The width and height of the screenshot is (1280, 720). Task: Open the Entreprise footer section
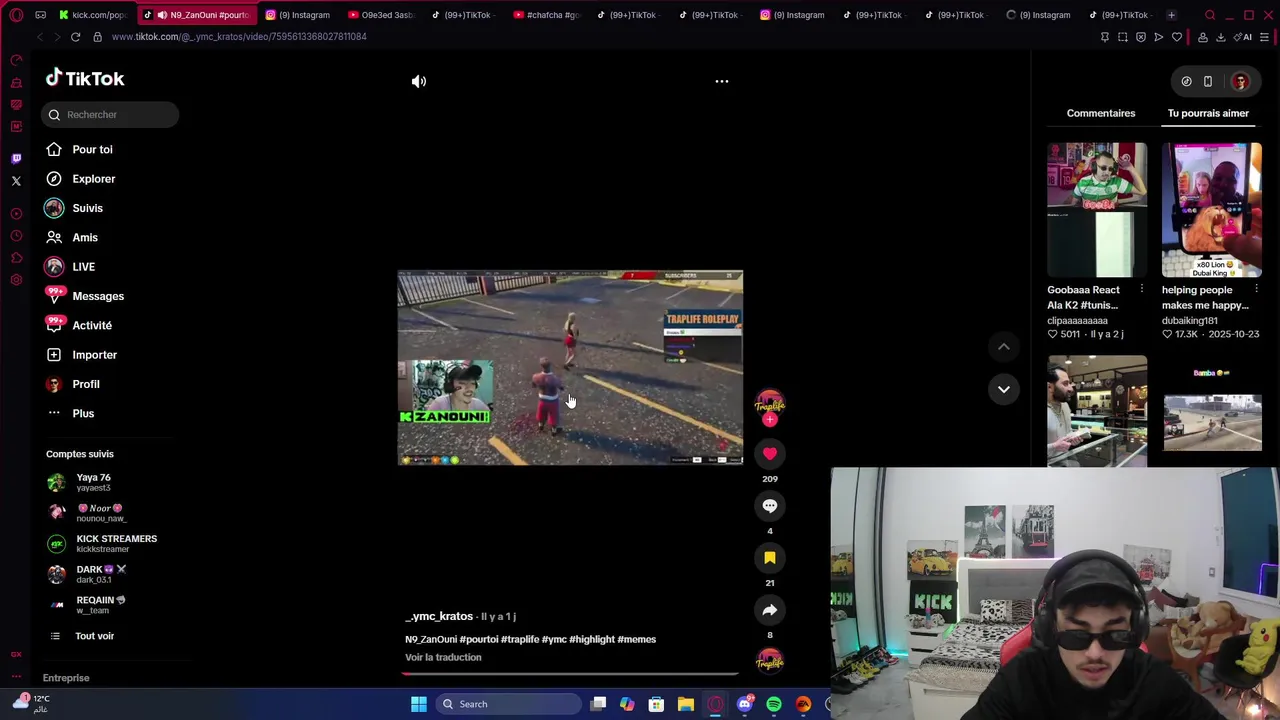[66, 678]
